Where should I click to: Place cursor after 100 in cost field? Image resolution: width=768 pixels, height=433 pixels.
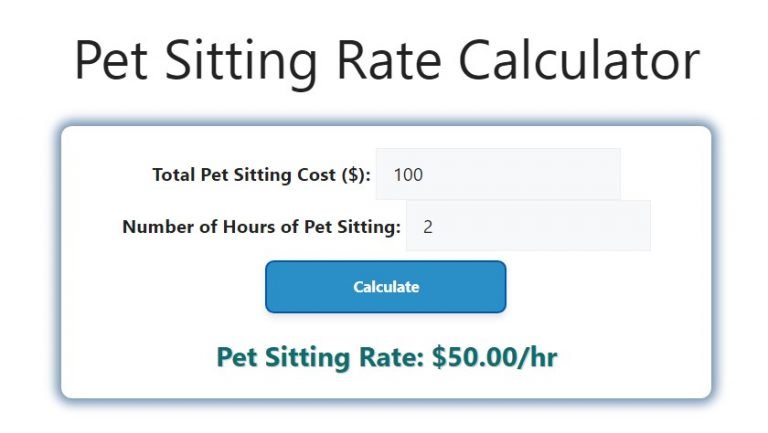(425, 175)
